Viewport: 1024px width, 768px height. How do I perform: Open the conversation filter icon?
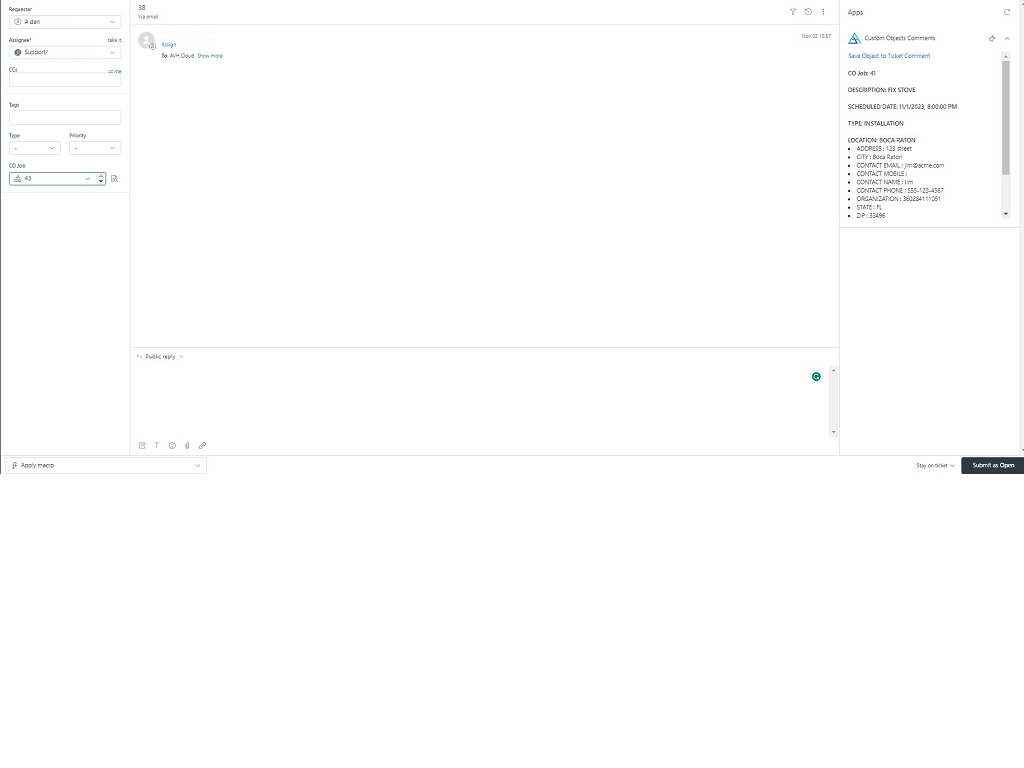(793, 12)
